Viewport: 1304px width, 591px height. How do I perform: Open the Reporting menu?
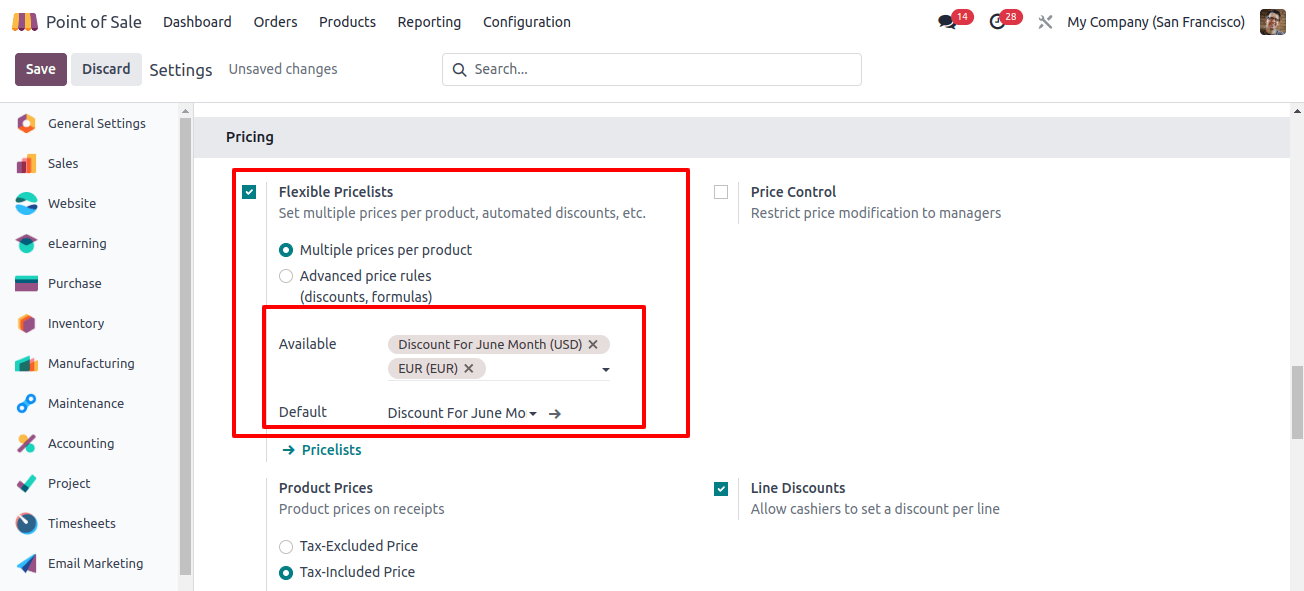[x=429, y=22]
